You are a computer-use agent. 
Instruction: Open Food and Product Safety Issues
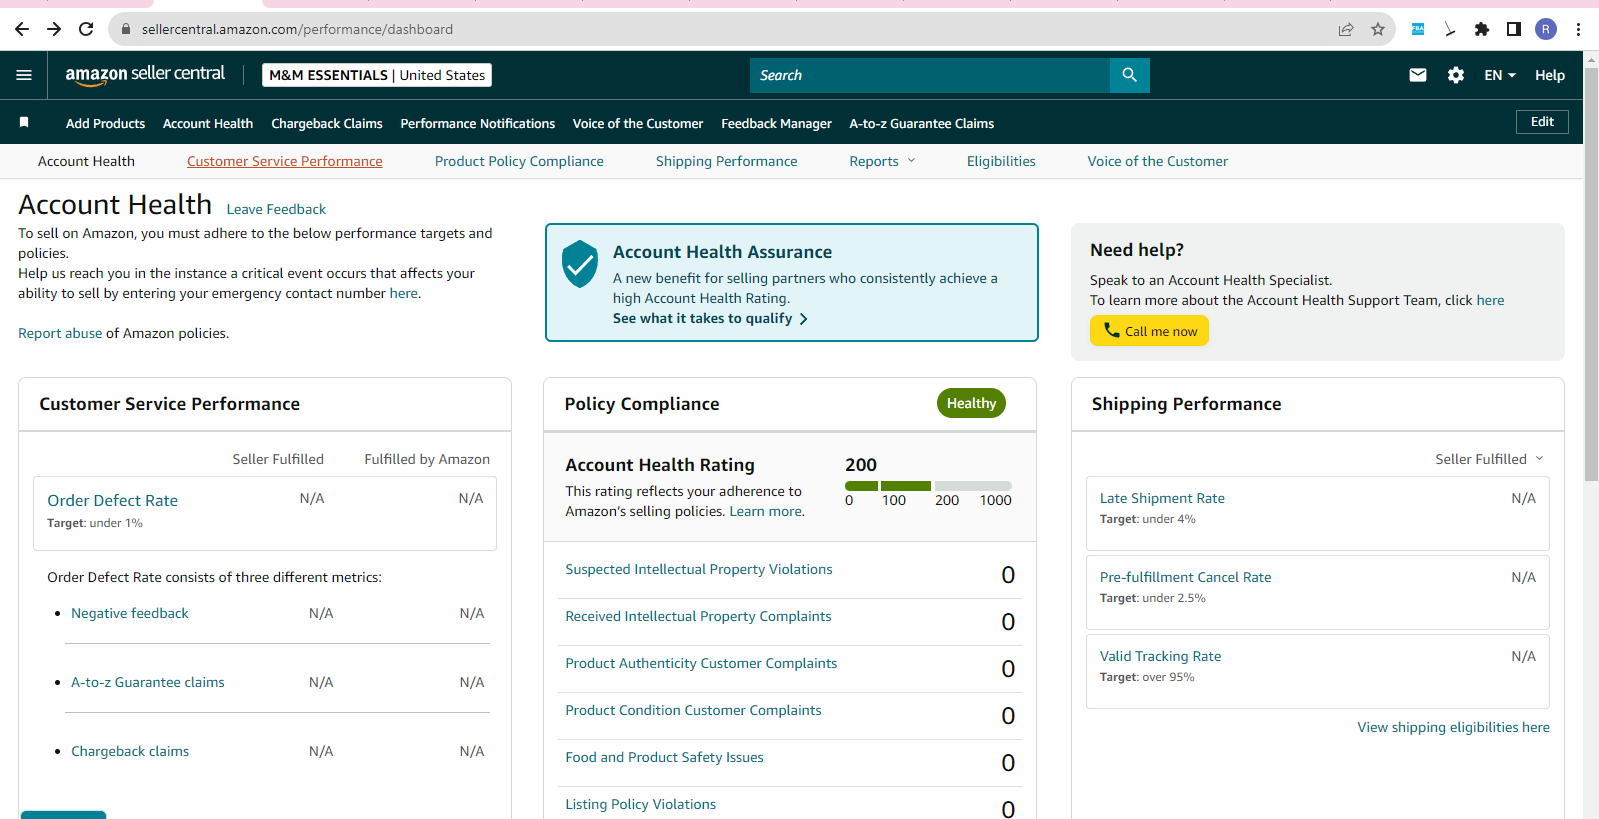coord(664,757)
